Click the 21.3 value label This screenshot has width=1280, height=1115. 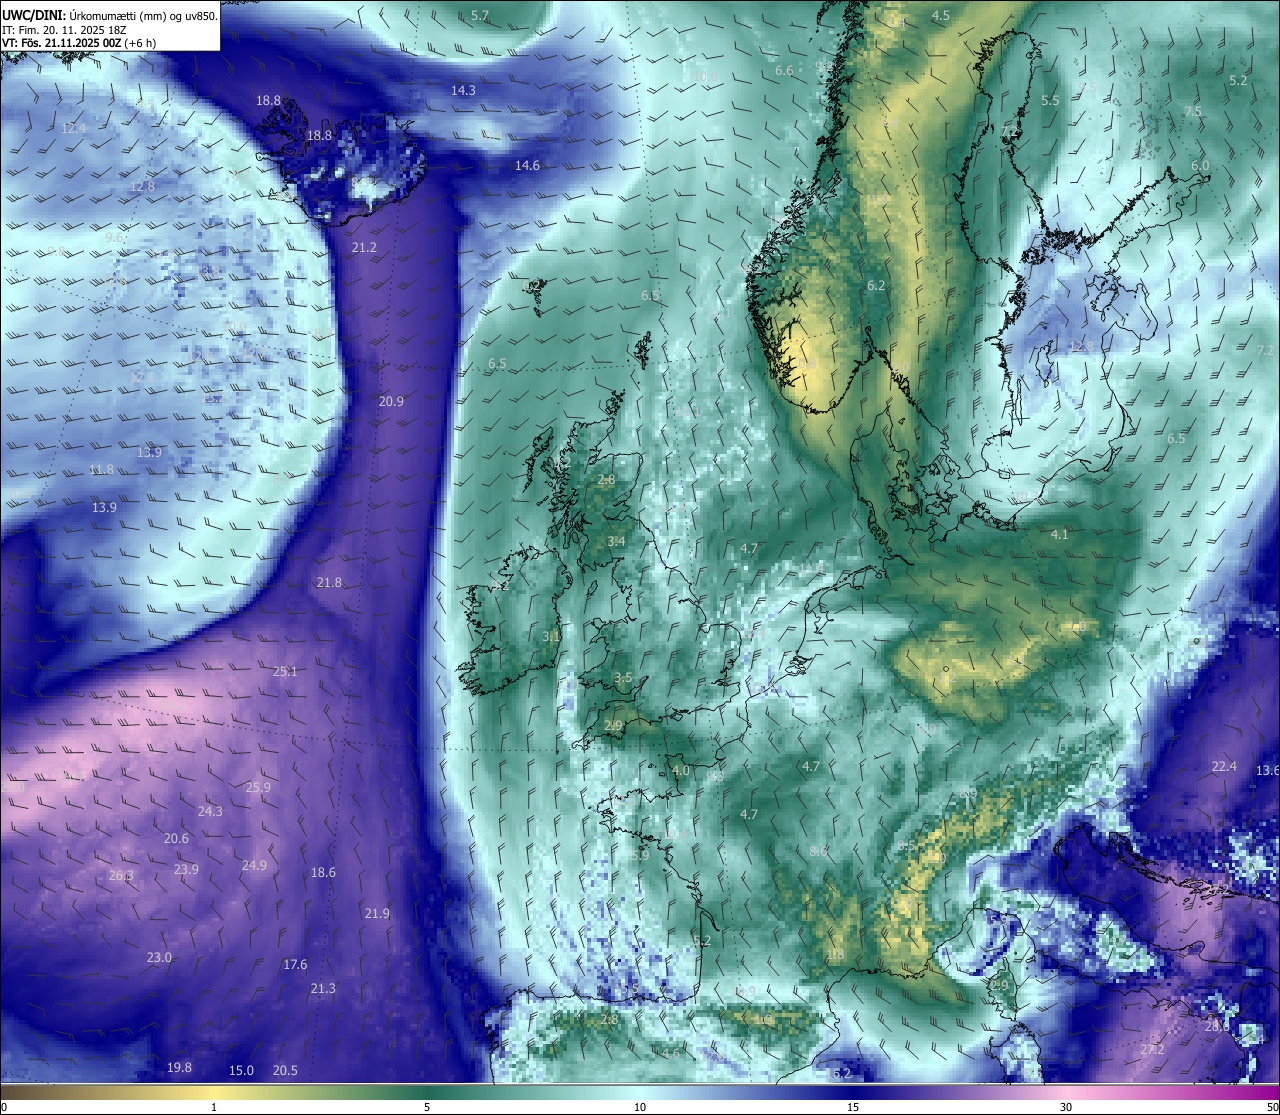pos(323,988)
